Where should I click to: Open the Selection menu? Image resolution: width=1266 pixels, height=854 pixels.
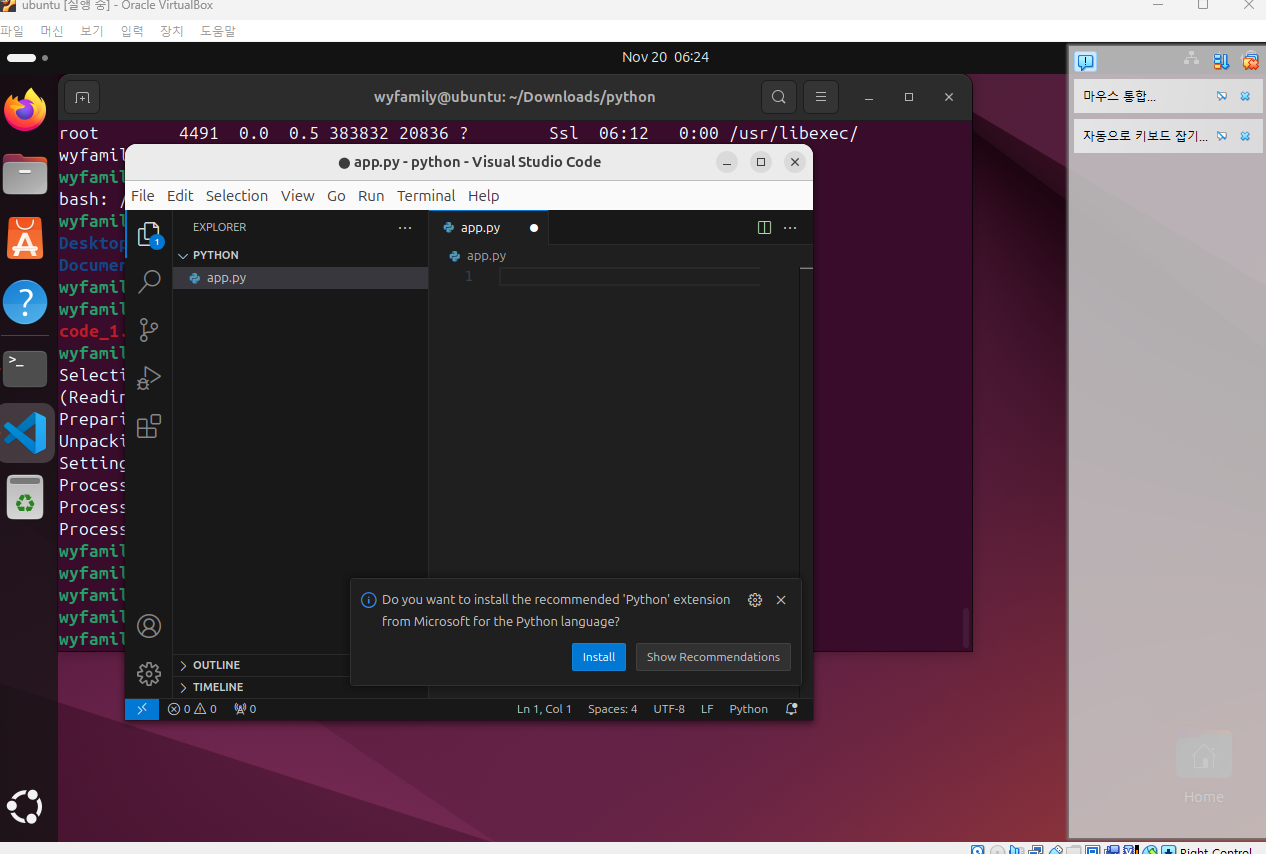pos(237,196)
